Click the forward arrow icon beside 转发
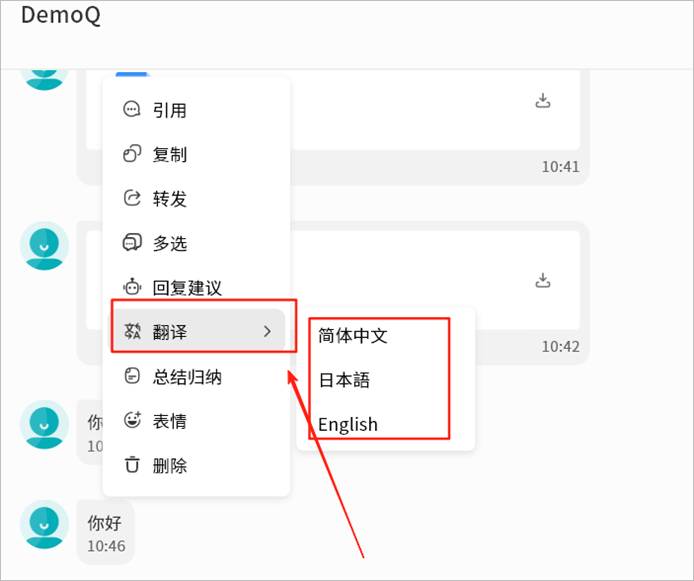The height and width of the screenshot is (581, 694). click(x=131, y=199)
